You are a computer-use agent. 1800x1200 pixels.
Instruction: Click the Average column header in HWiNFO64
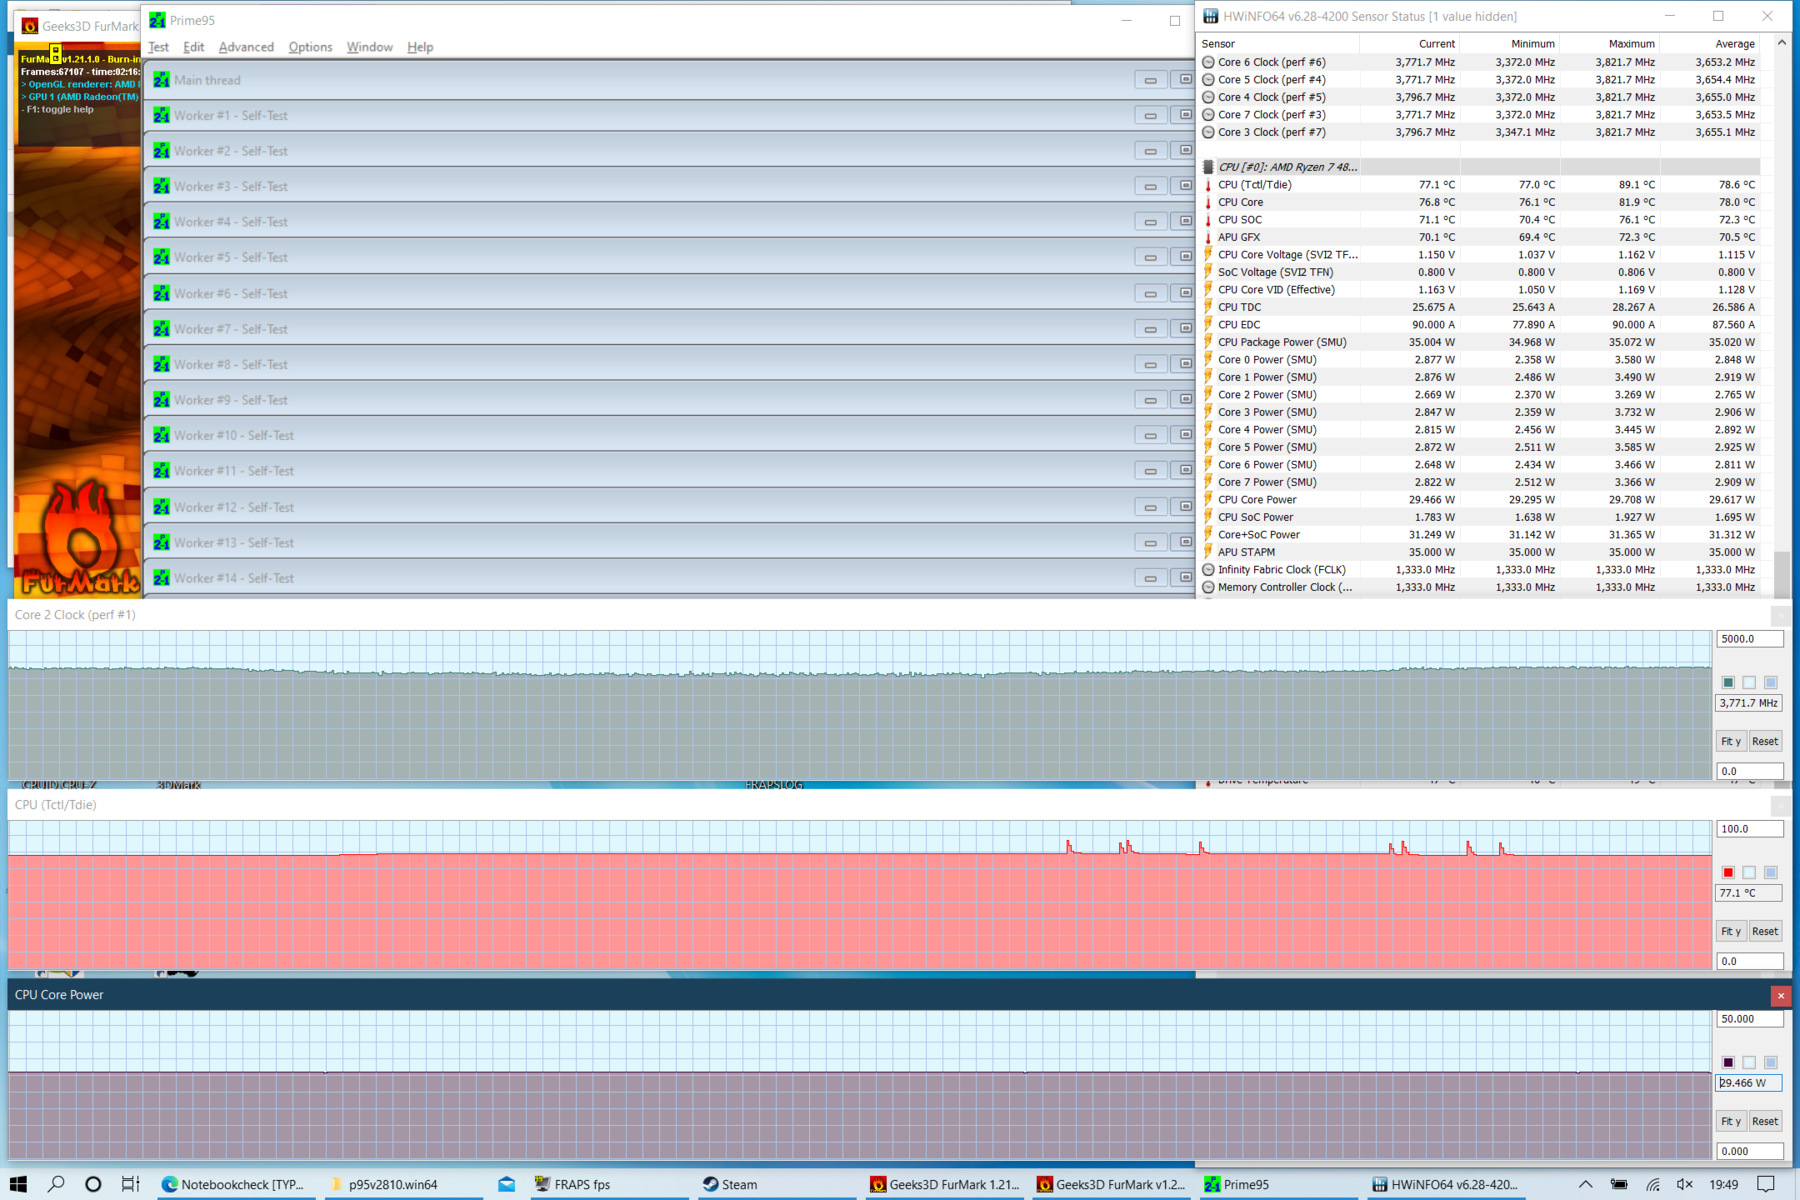[1709, 44]
